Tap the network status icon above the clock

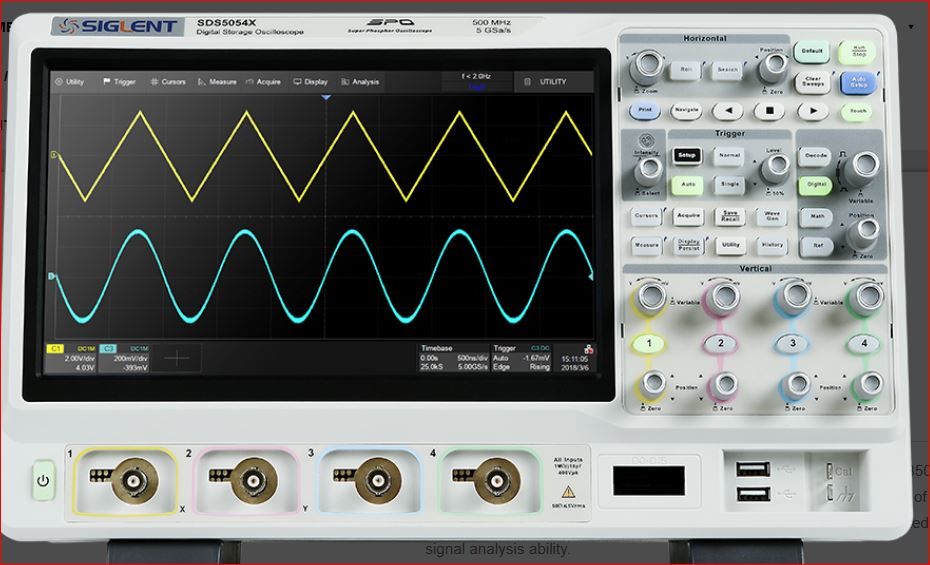click(587, 348)
